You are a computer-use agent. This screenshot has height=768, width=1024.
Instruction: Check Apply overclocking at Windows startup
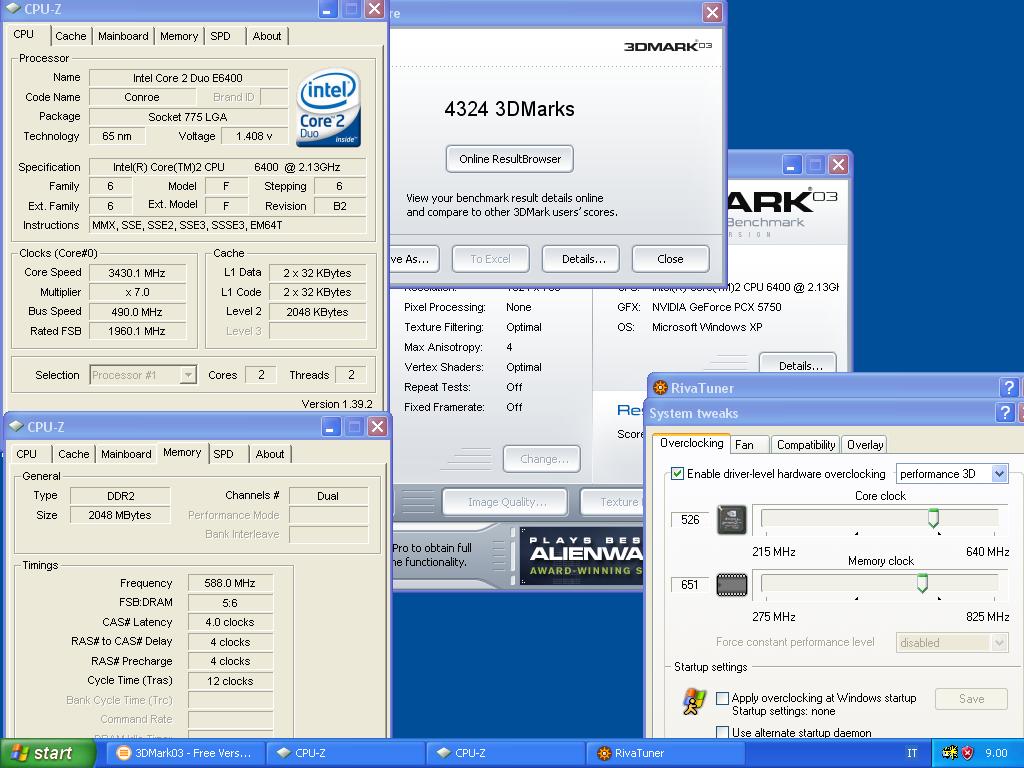tap(722, 698)
